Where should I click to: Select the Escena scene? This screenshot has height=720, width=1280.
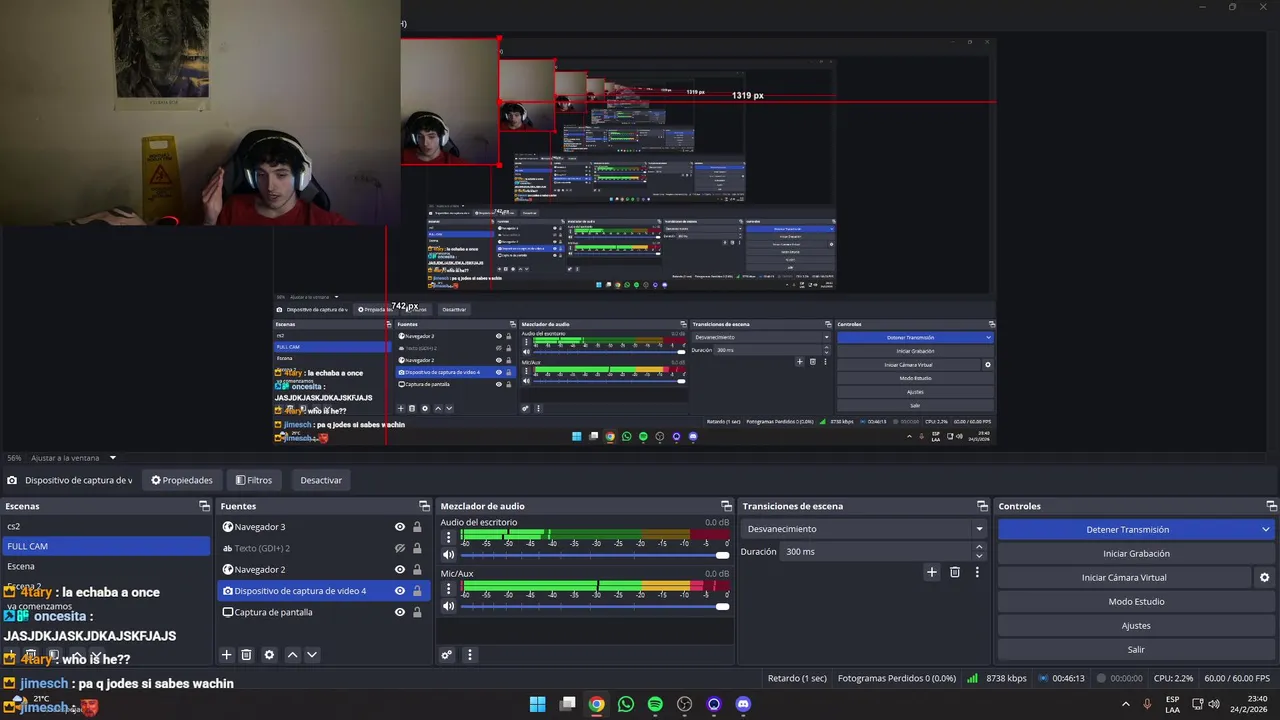(106, 566)
